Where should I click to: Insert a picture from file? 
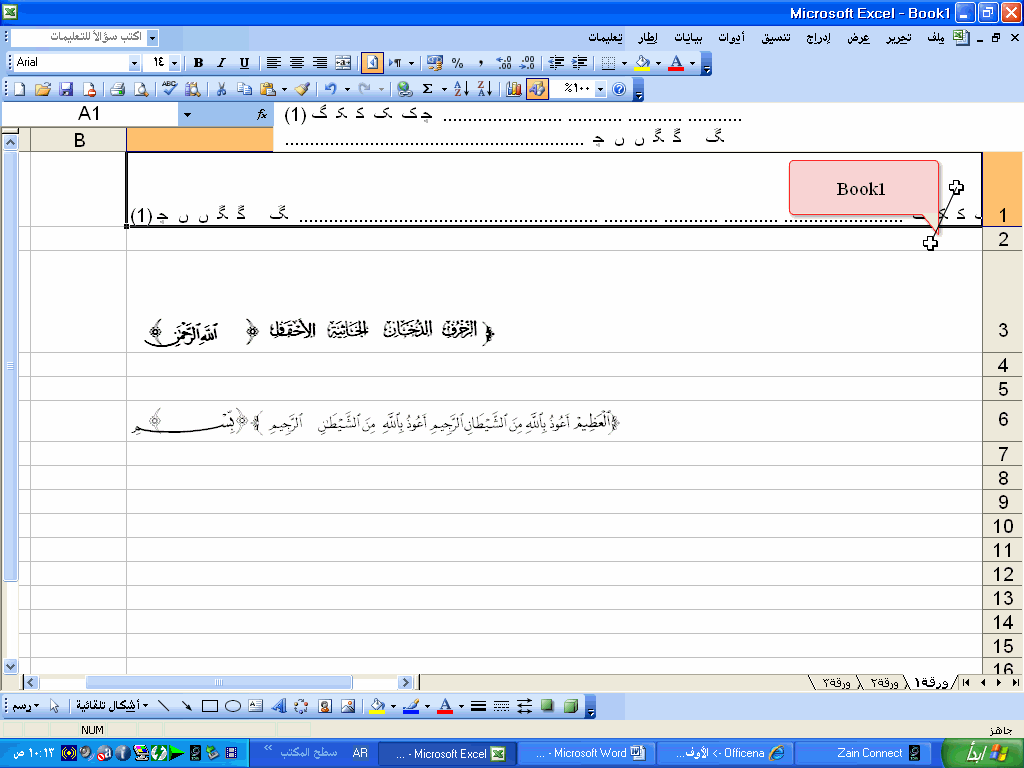pos(347,706)
